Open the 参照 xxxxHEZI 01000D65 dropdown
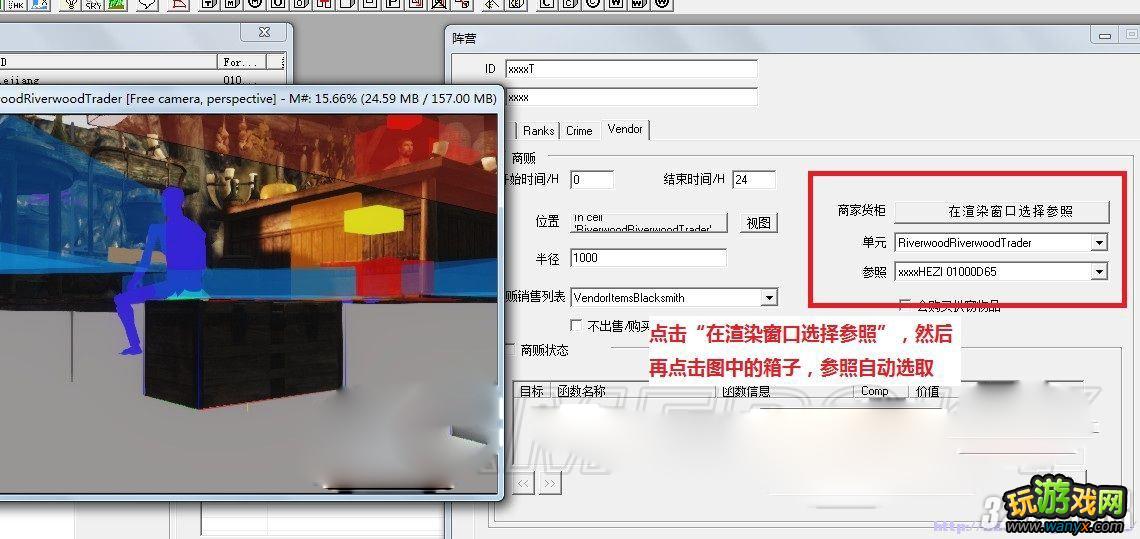 click(x=1099, y=271)
